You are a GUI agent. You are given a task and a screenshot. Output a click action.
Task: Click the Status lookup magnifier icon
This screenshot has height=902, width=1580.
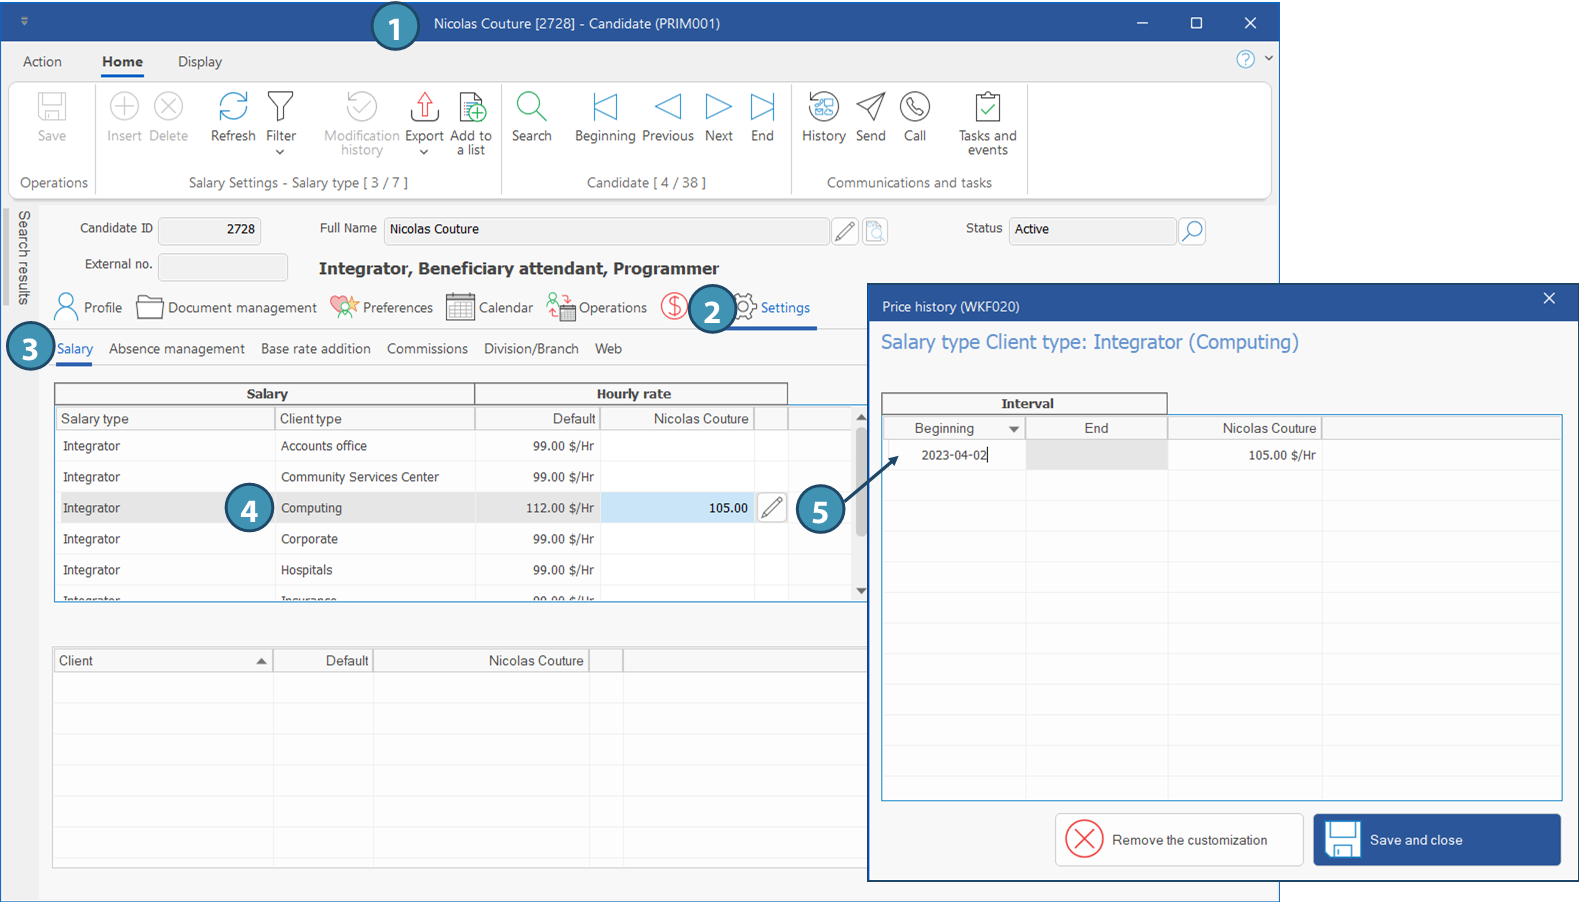(x=1192, y=231)
